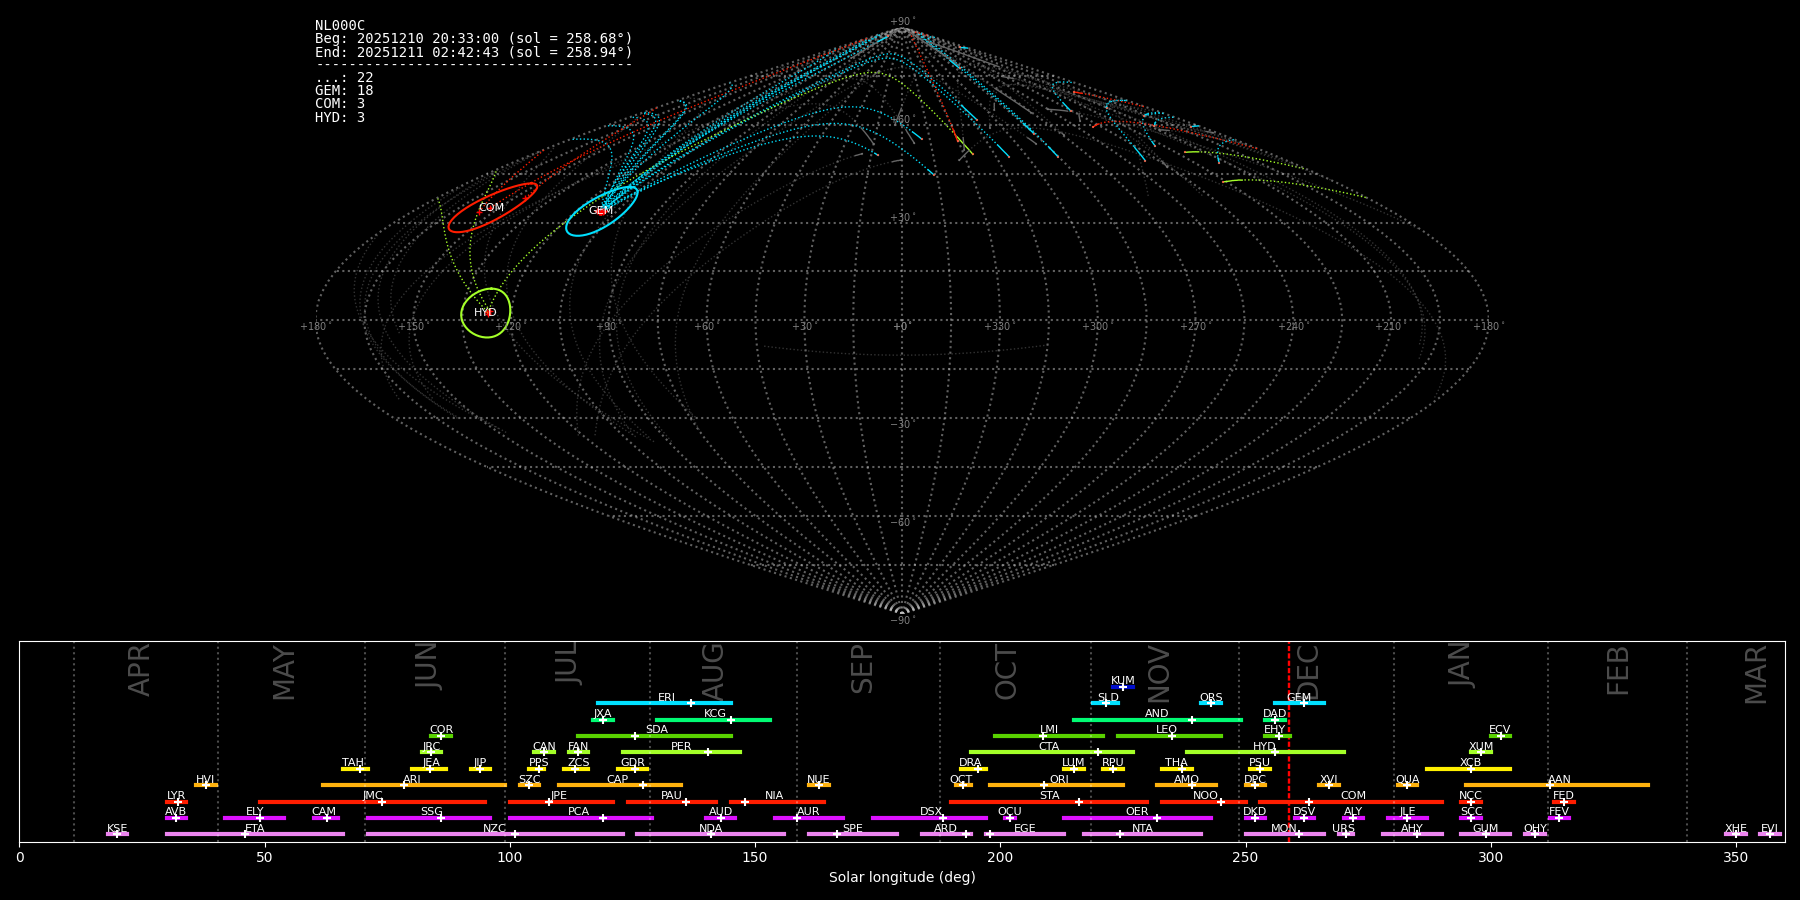Click the red COM radiant ellipse on sky map
Screen dimensions: 1800x900
pyautogui.click(x=492, y=208)
